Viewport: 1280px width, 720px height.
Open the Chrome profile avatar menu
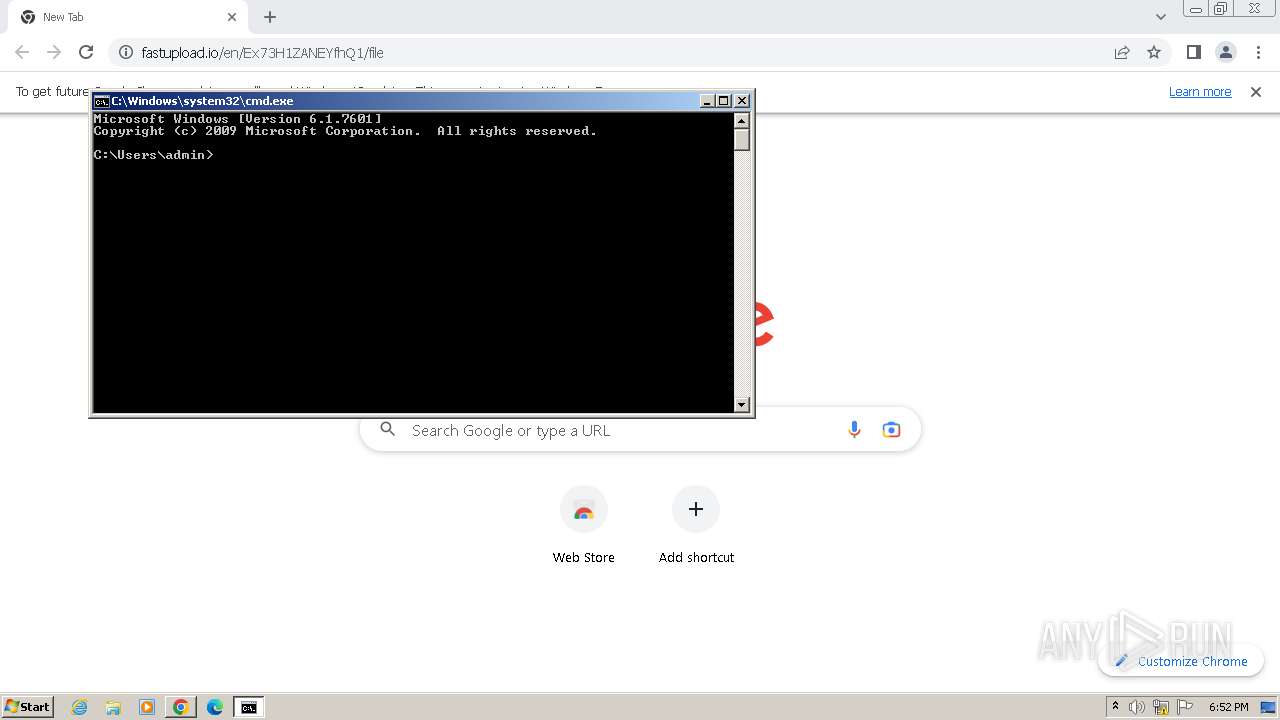point(1225,52)
